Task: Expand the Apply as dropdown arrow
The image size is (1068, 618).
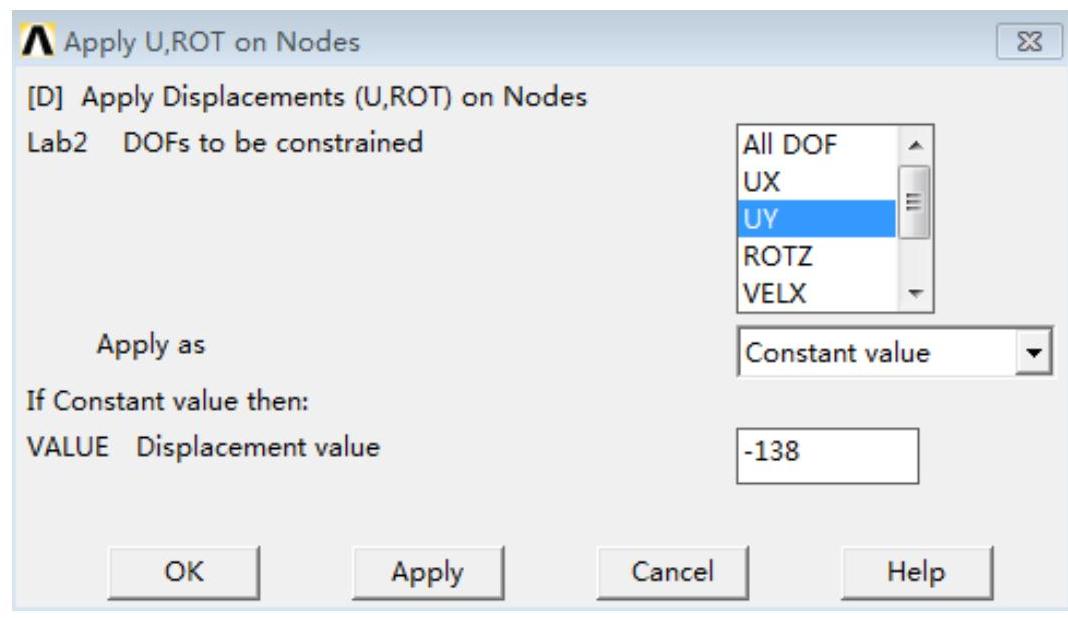Action: (1039, 353)
